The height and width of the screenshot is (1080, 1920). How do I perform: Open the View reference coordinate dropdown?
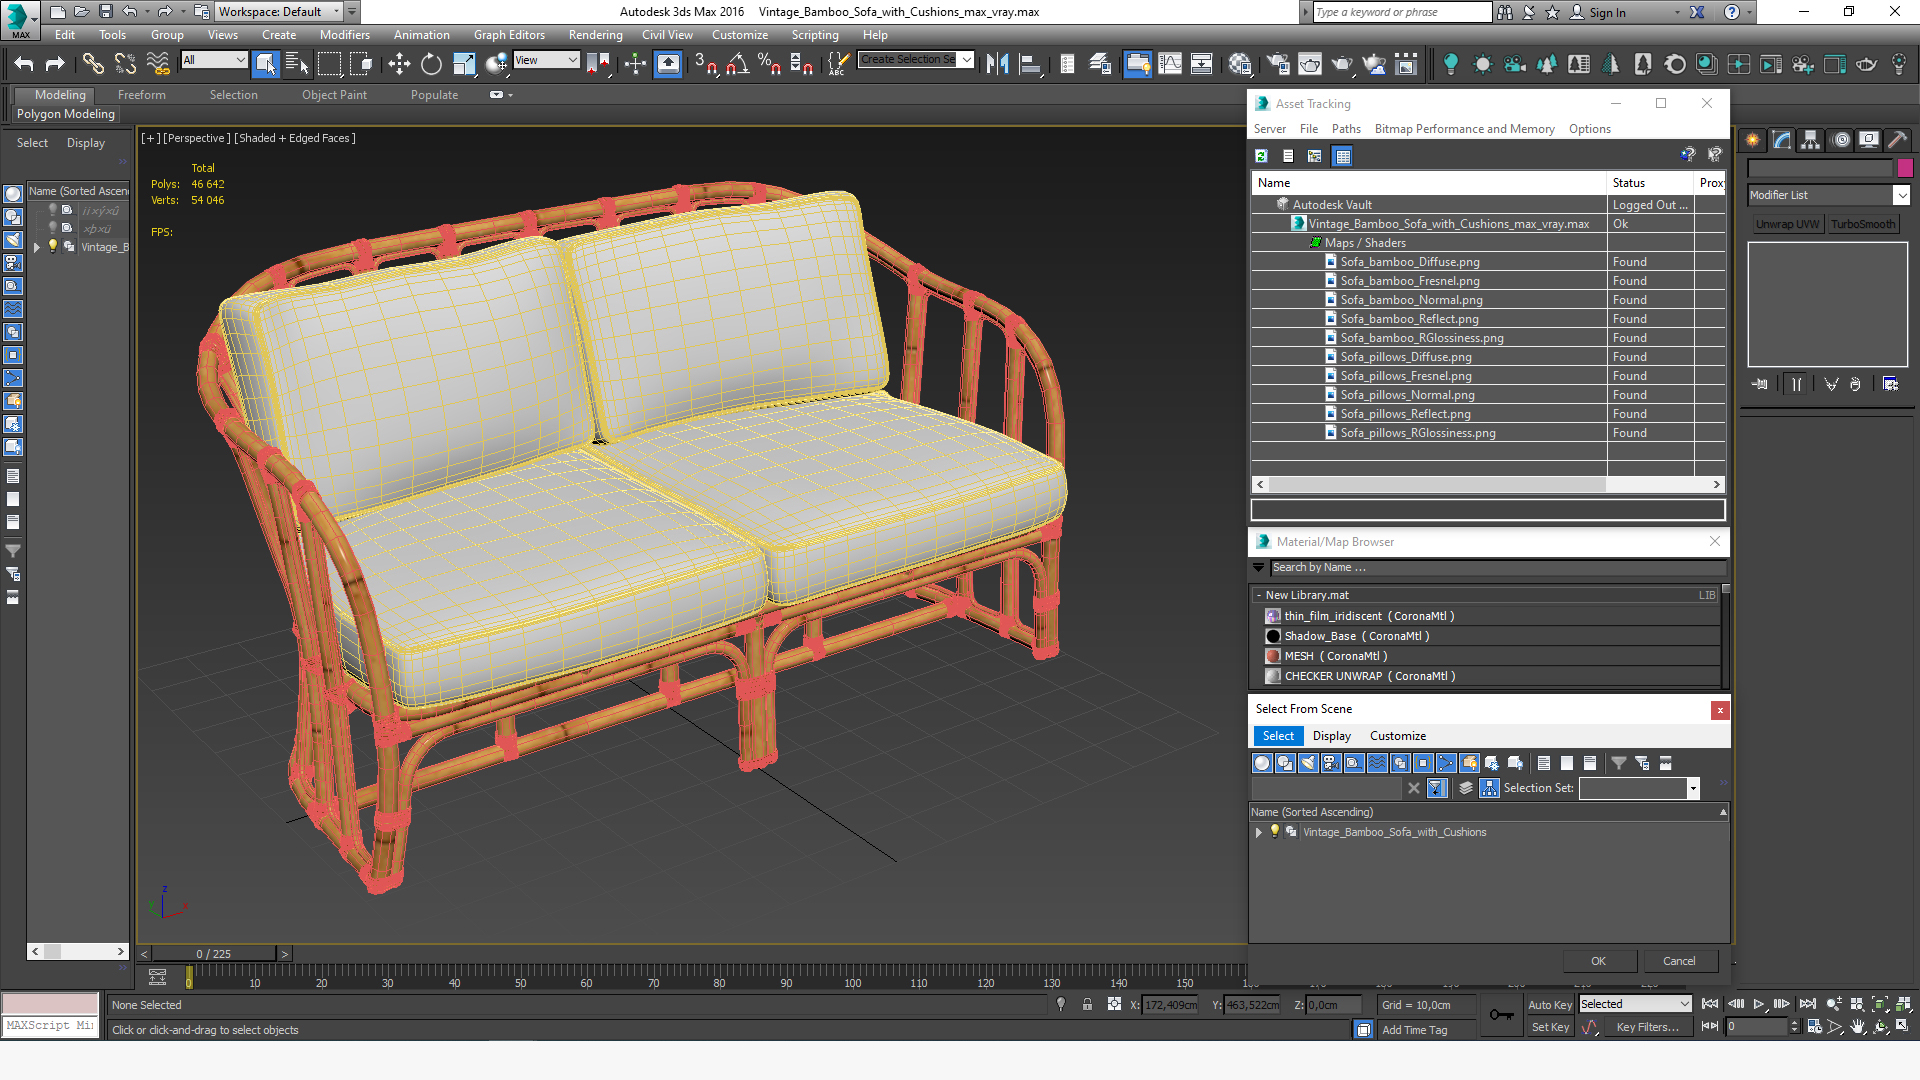tap(546, 60)
